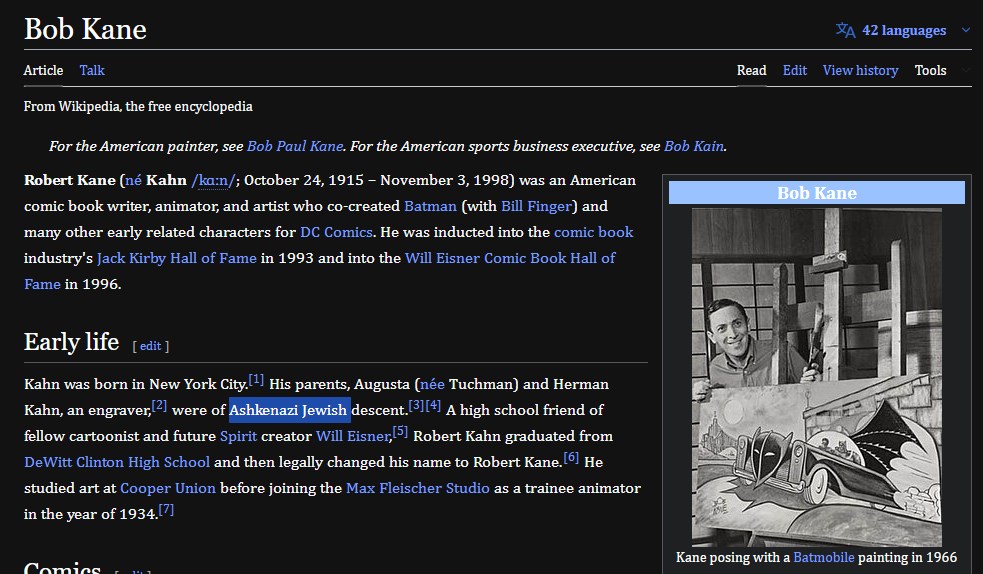Viewport: 983px width, 574px height.
Task: Open Will Eisner Comic Book Hall of Fame link
Action: click(x=510, y=258)
